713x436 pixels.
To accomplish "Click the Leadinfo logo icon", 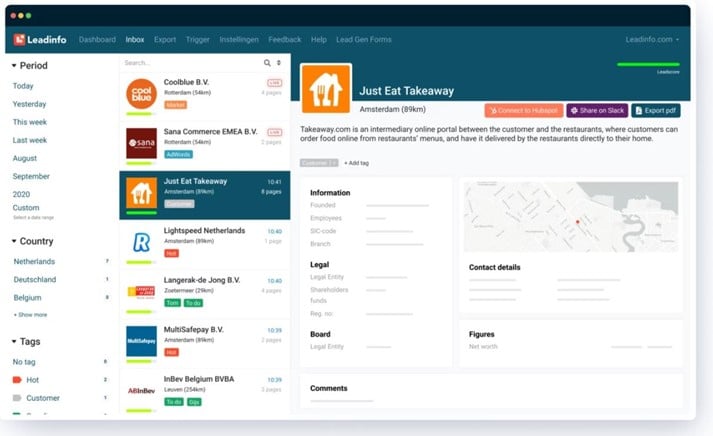I will [x=19, y=40].
